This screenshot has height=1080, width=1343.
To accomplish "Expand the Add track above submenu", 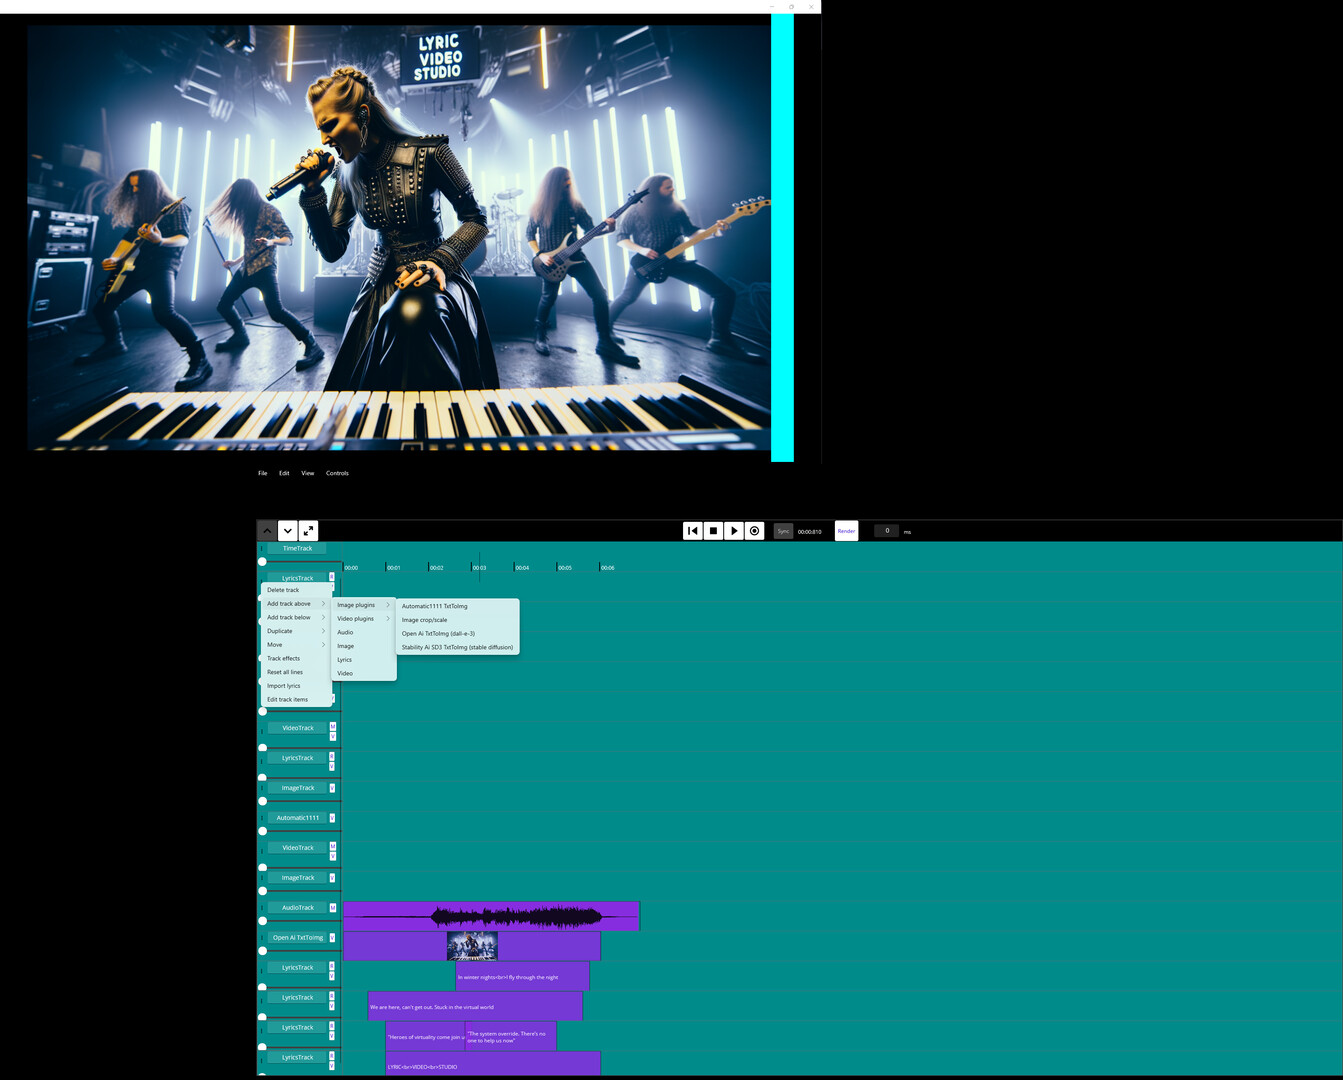I will click(296, 604).
